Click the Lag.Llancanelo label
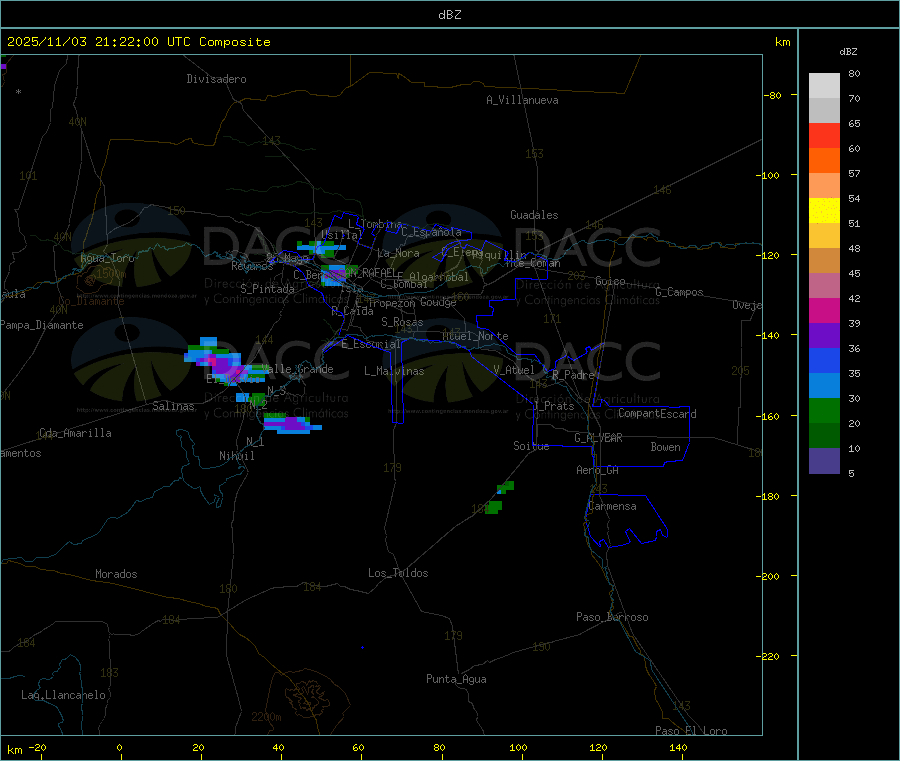 point(63,695)
